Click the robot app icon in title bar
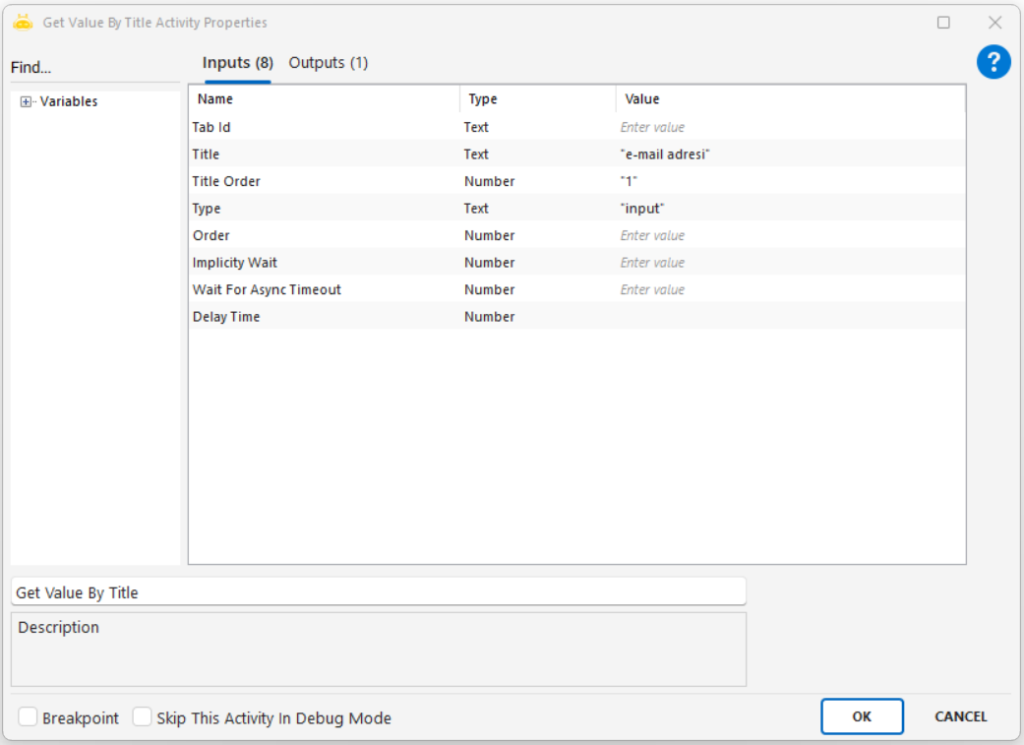The image size is (1024, 745). [x=22, y=22]
